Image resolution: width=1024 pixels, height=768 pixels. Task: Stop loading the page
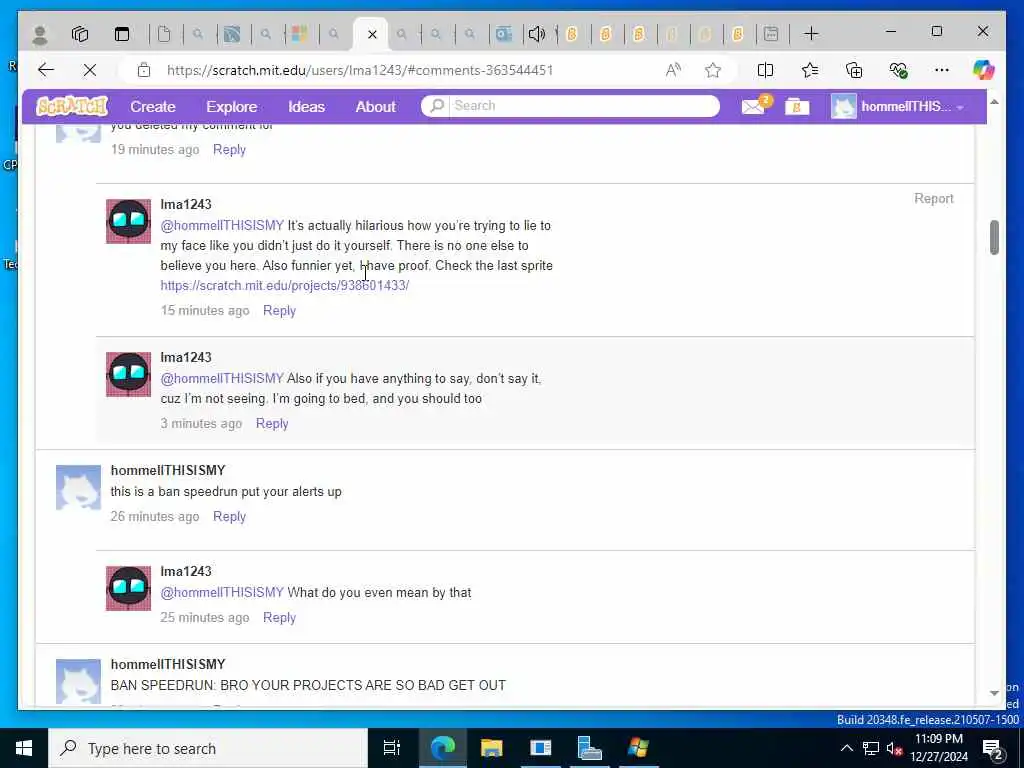click(90, 70)
